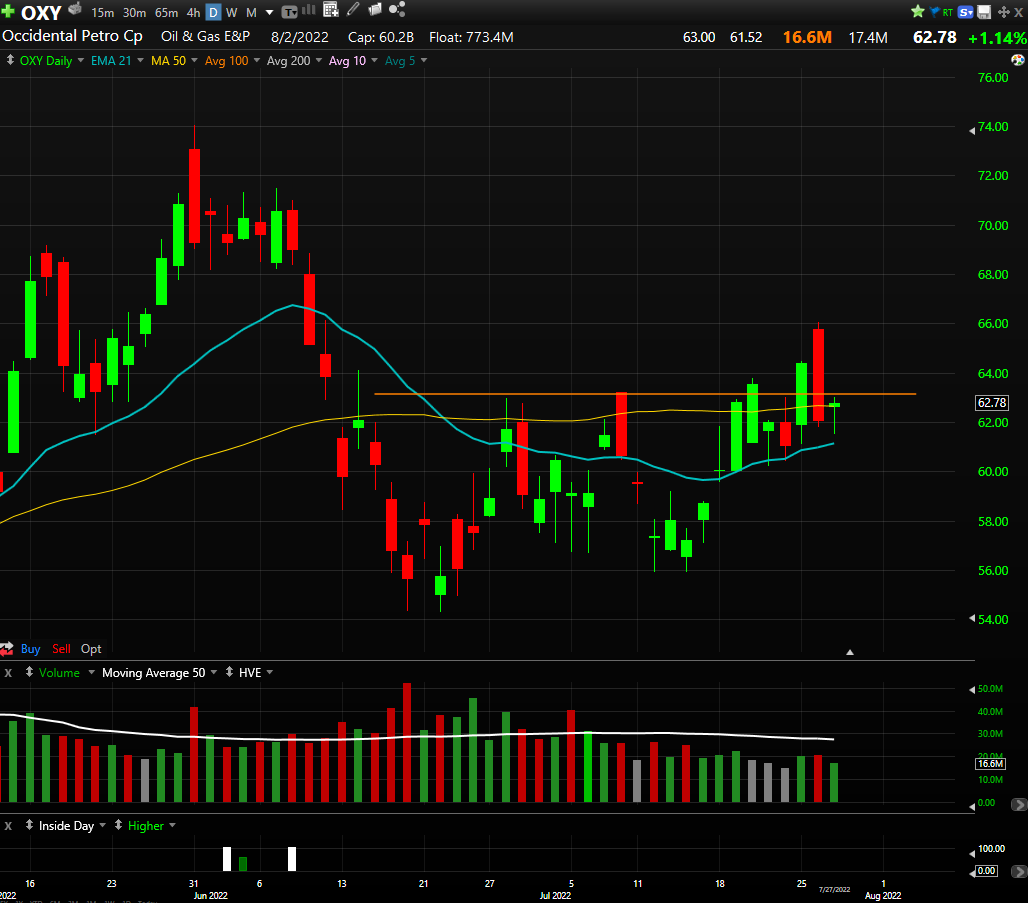This screenshot has height=903, width=1028.
Task: Click the Sell button
Action: [x=61, y=649]
